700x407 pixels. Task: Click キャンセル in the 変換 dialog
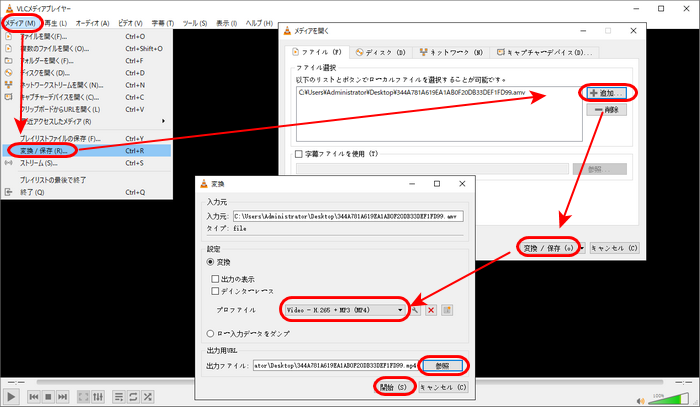[x=443, y=387]
